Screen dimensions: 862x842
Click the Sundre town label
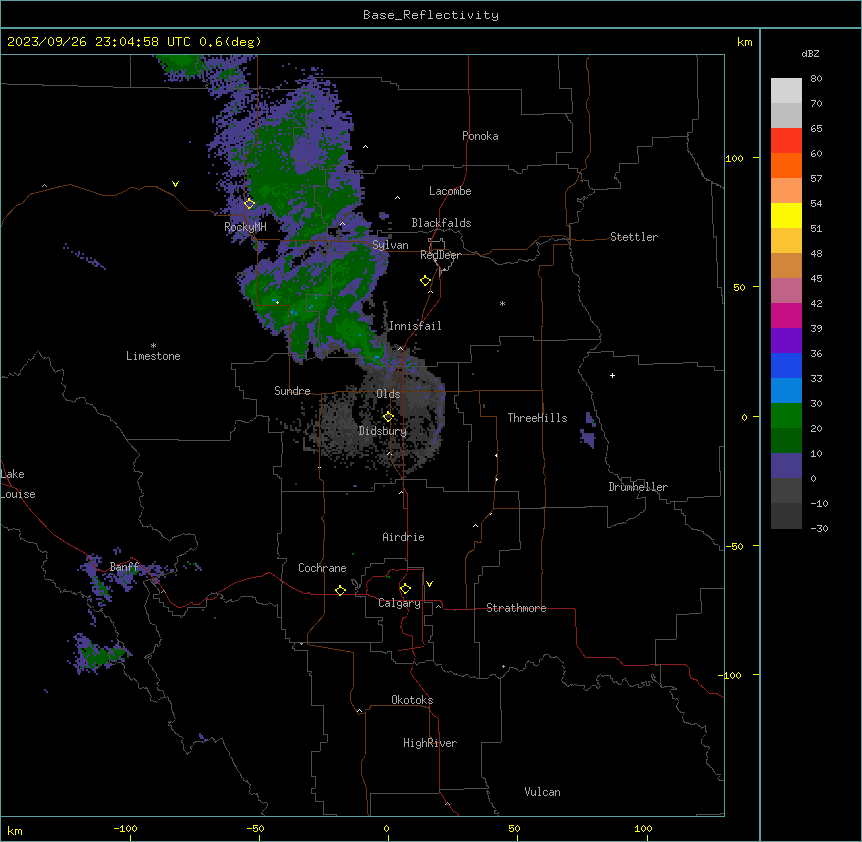coord(292,391)
